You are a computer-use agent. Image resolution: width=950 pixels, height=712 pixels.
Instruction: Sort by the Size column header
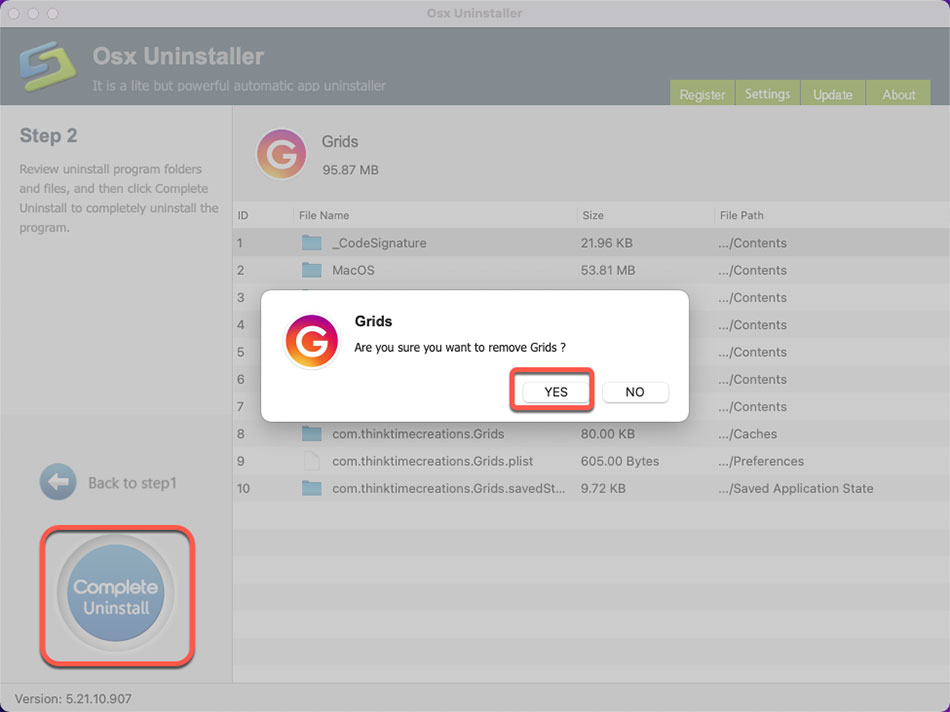tap(593, 215)
